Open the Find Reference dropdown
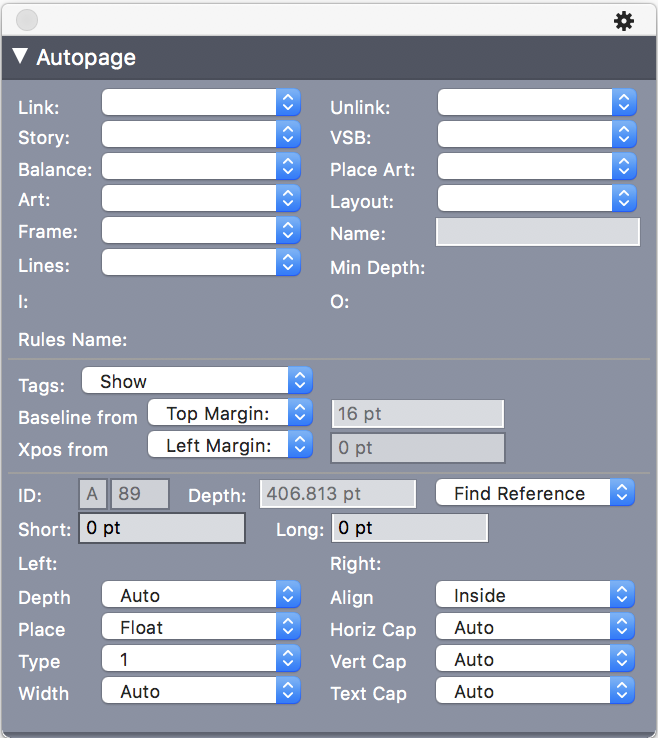 pos(535,493)
